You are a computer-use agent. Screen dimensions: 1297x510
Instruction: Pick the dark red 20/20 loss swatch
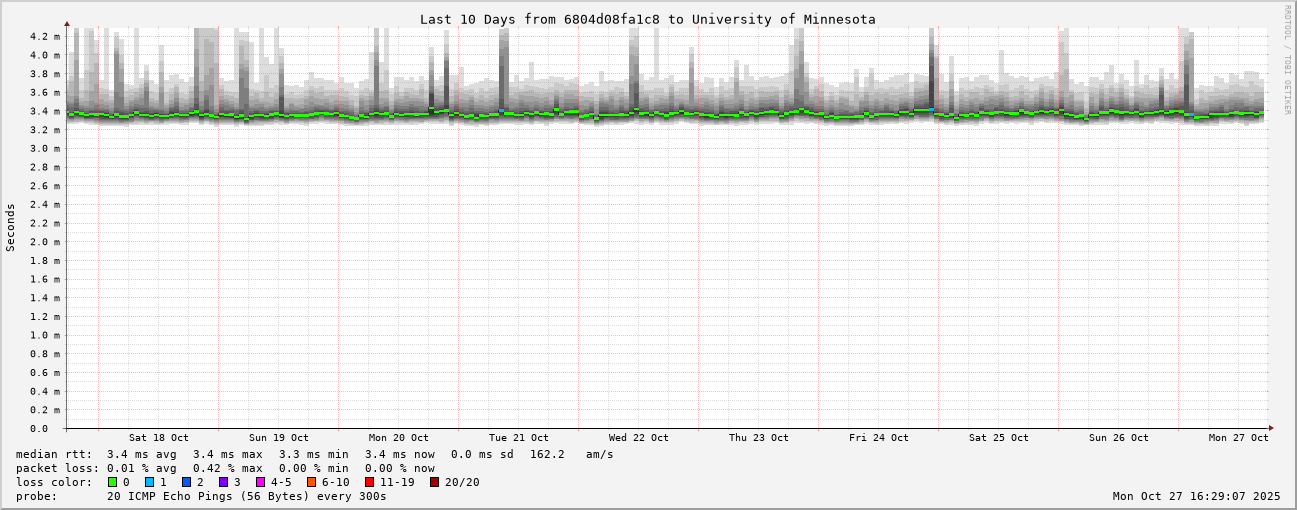(x=435, y=482)
